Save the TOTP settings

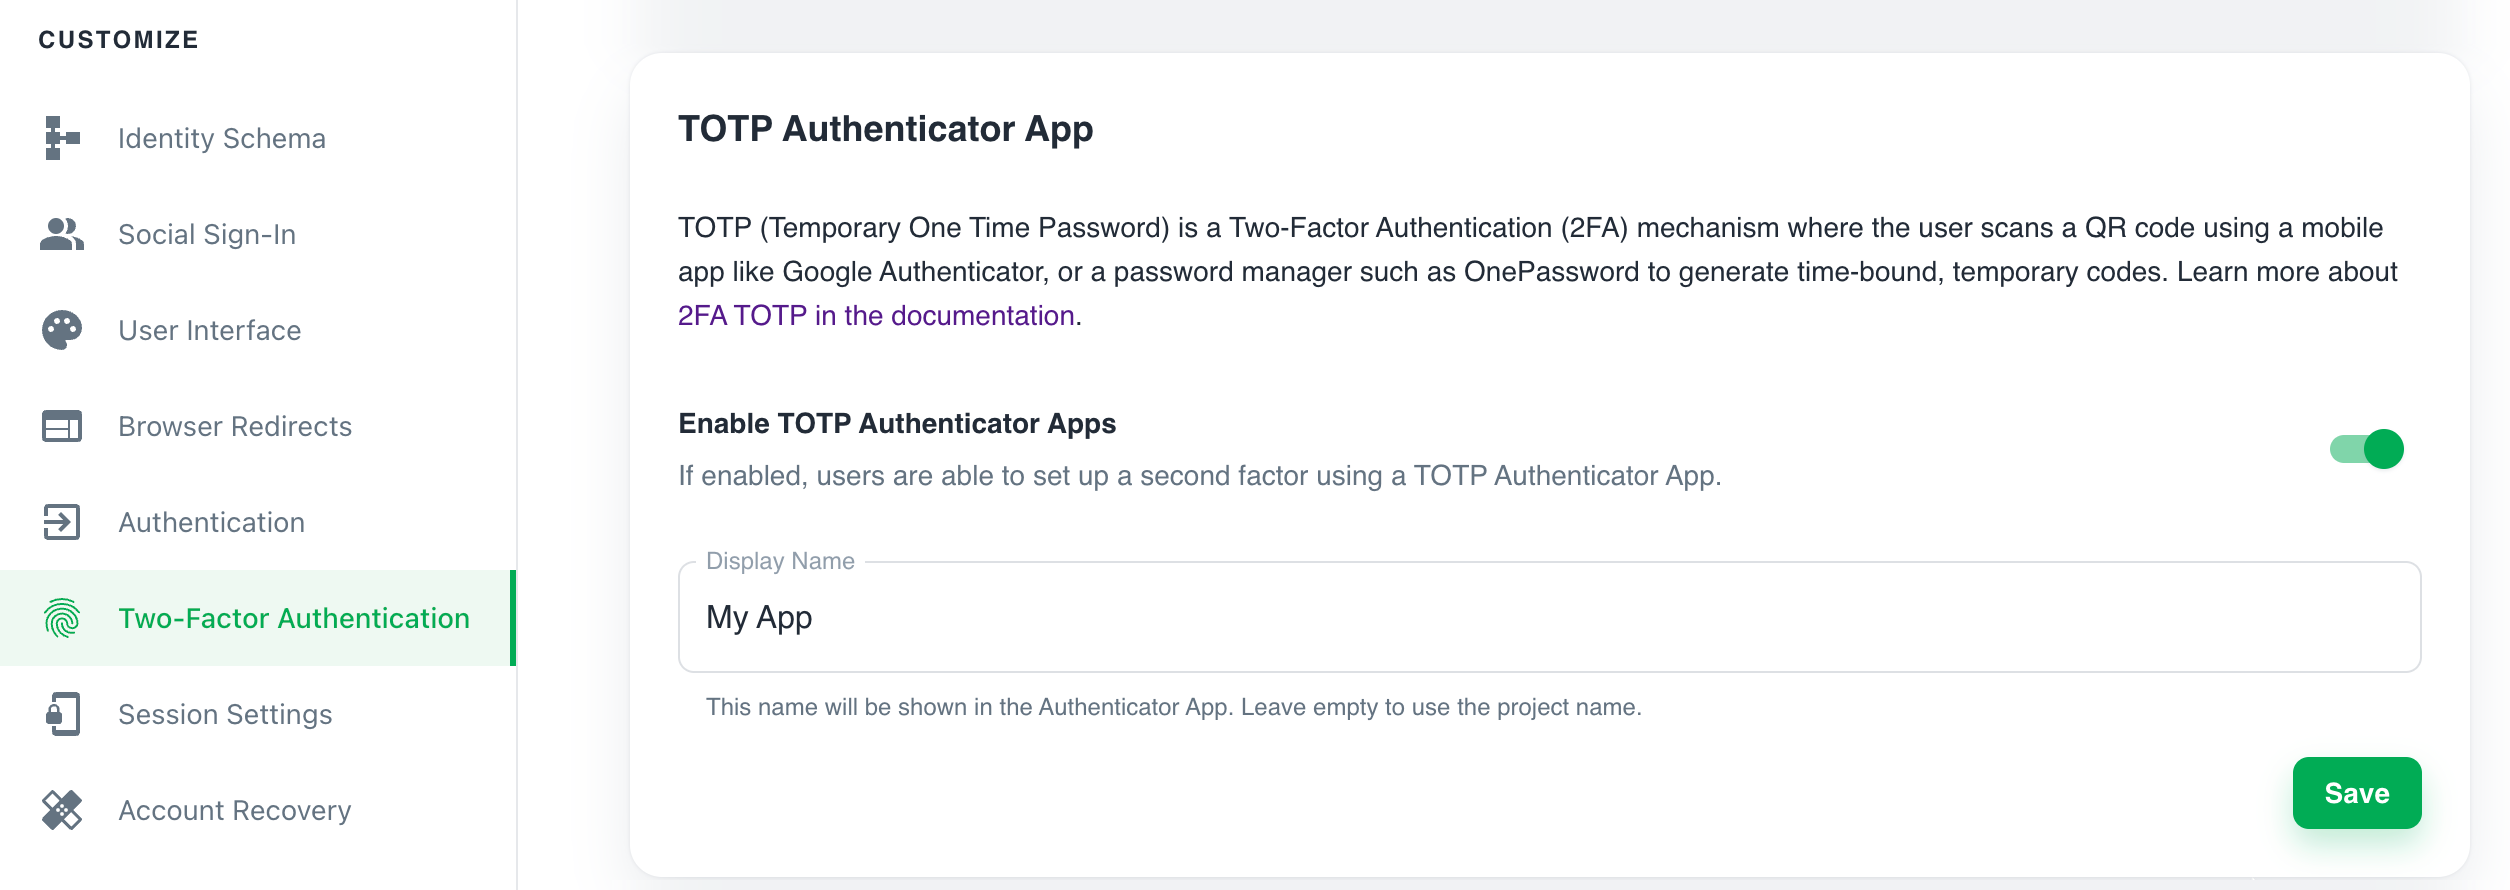pyautogui.click(x=2357, y=793)
